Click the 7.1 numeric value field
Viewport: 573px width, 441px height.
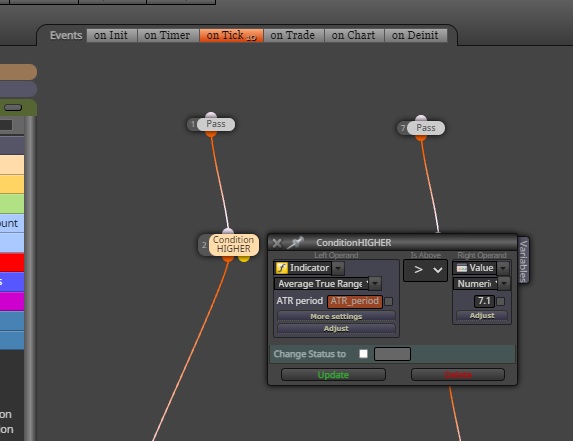[484, 301]
